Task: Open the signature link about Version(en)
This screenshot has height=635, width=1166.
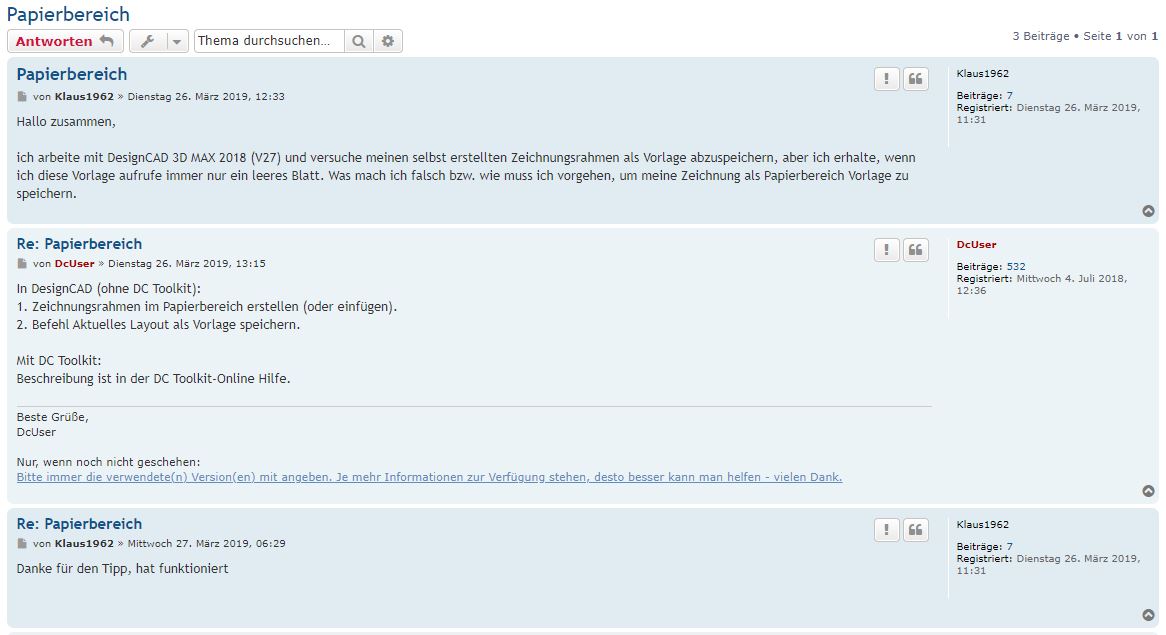Action: 429,477
